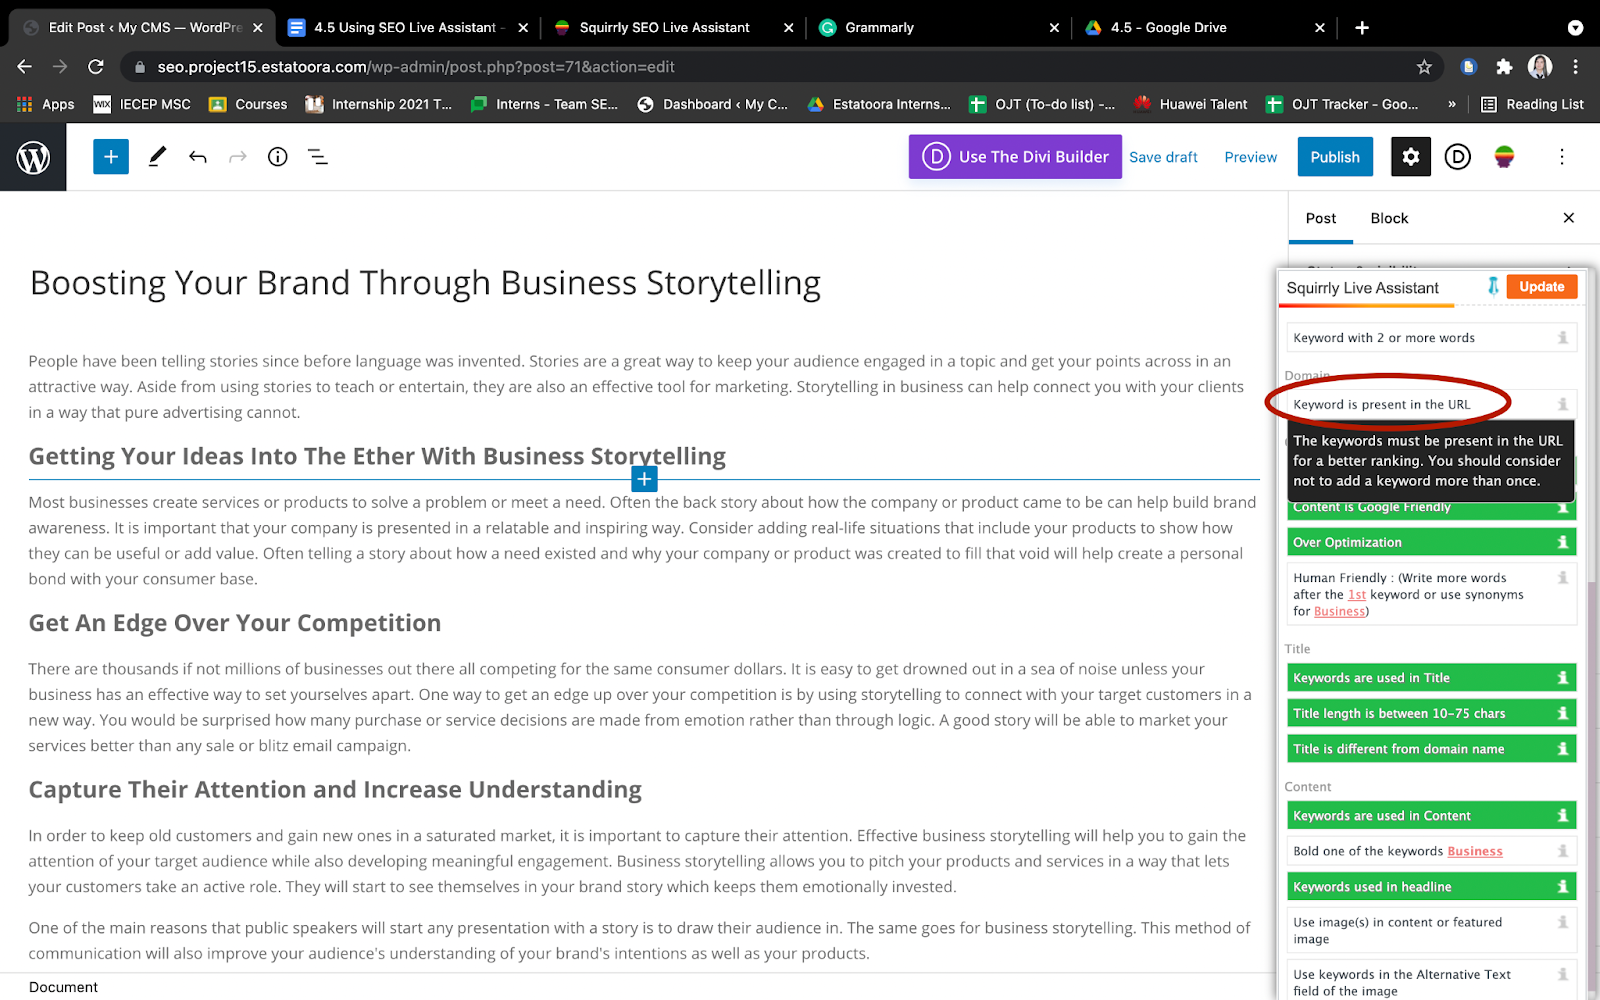1600x1000 pixels.
Task: Click the blue add block button in toolbar
Action: click(x=111, y=157)
